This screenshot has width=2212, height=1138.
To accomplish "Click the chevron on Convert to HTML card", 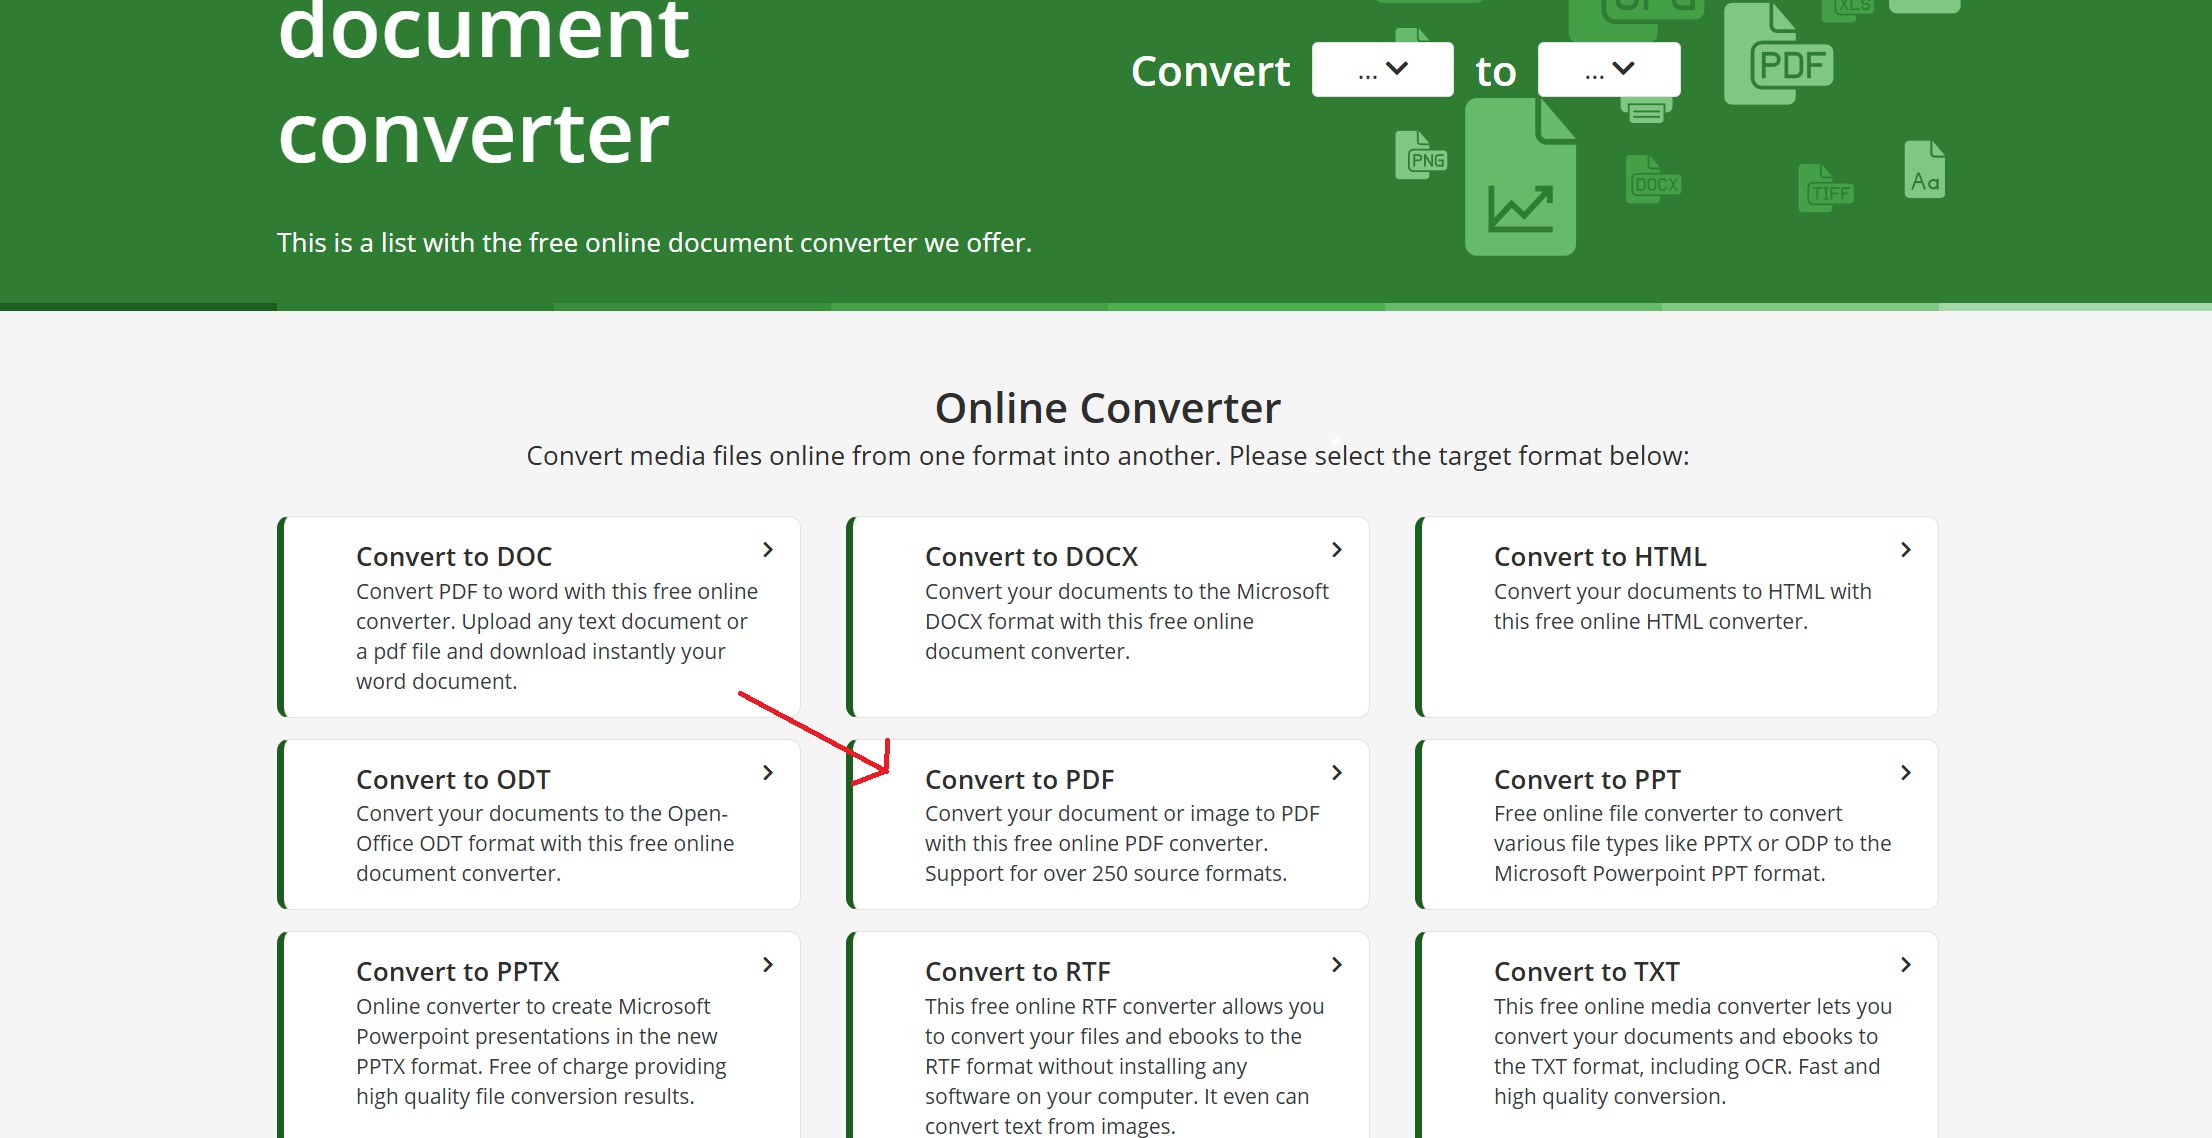I will 1906,550.
